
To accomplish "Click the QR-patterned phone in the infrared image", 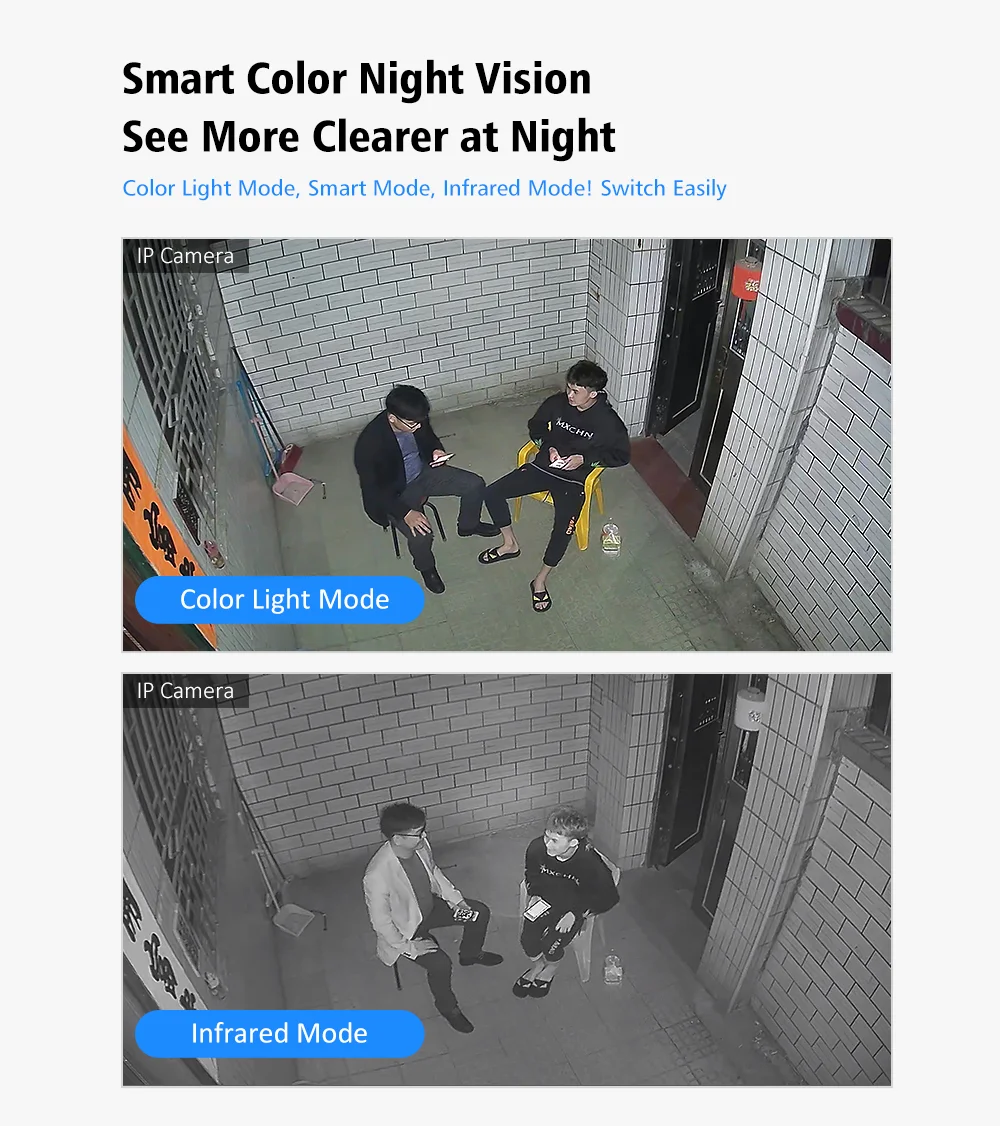I will coord(466,914).
